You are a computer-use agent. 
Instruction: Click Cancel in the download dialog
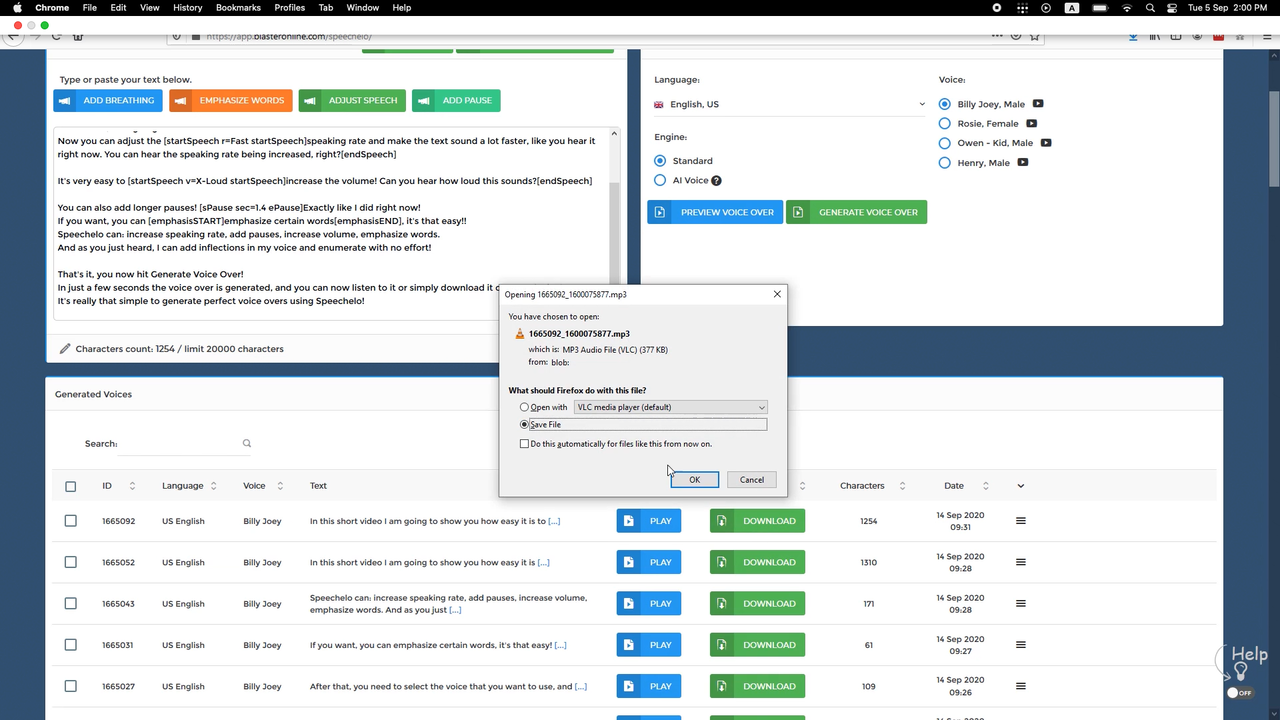click(x=752, y=480)
